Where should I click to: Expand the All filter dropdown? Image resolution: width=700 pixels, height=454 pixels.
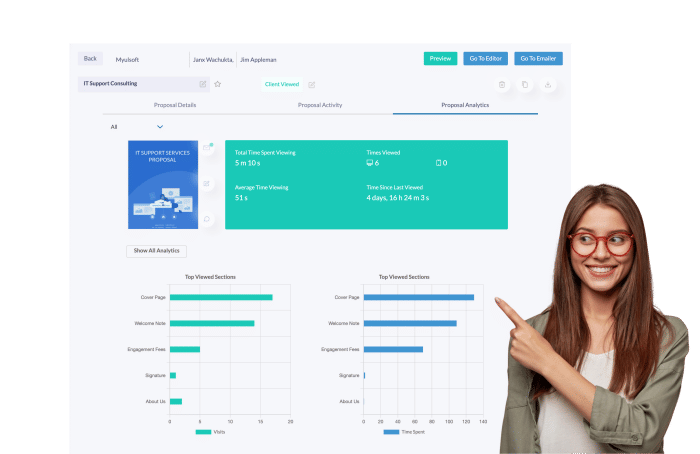tap(159, 127)
